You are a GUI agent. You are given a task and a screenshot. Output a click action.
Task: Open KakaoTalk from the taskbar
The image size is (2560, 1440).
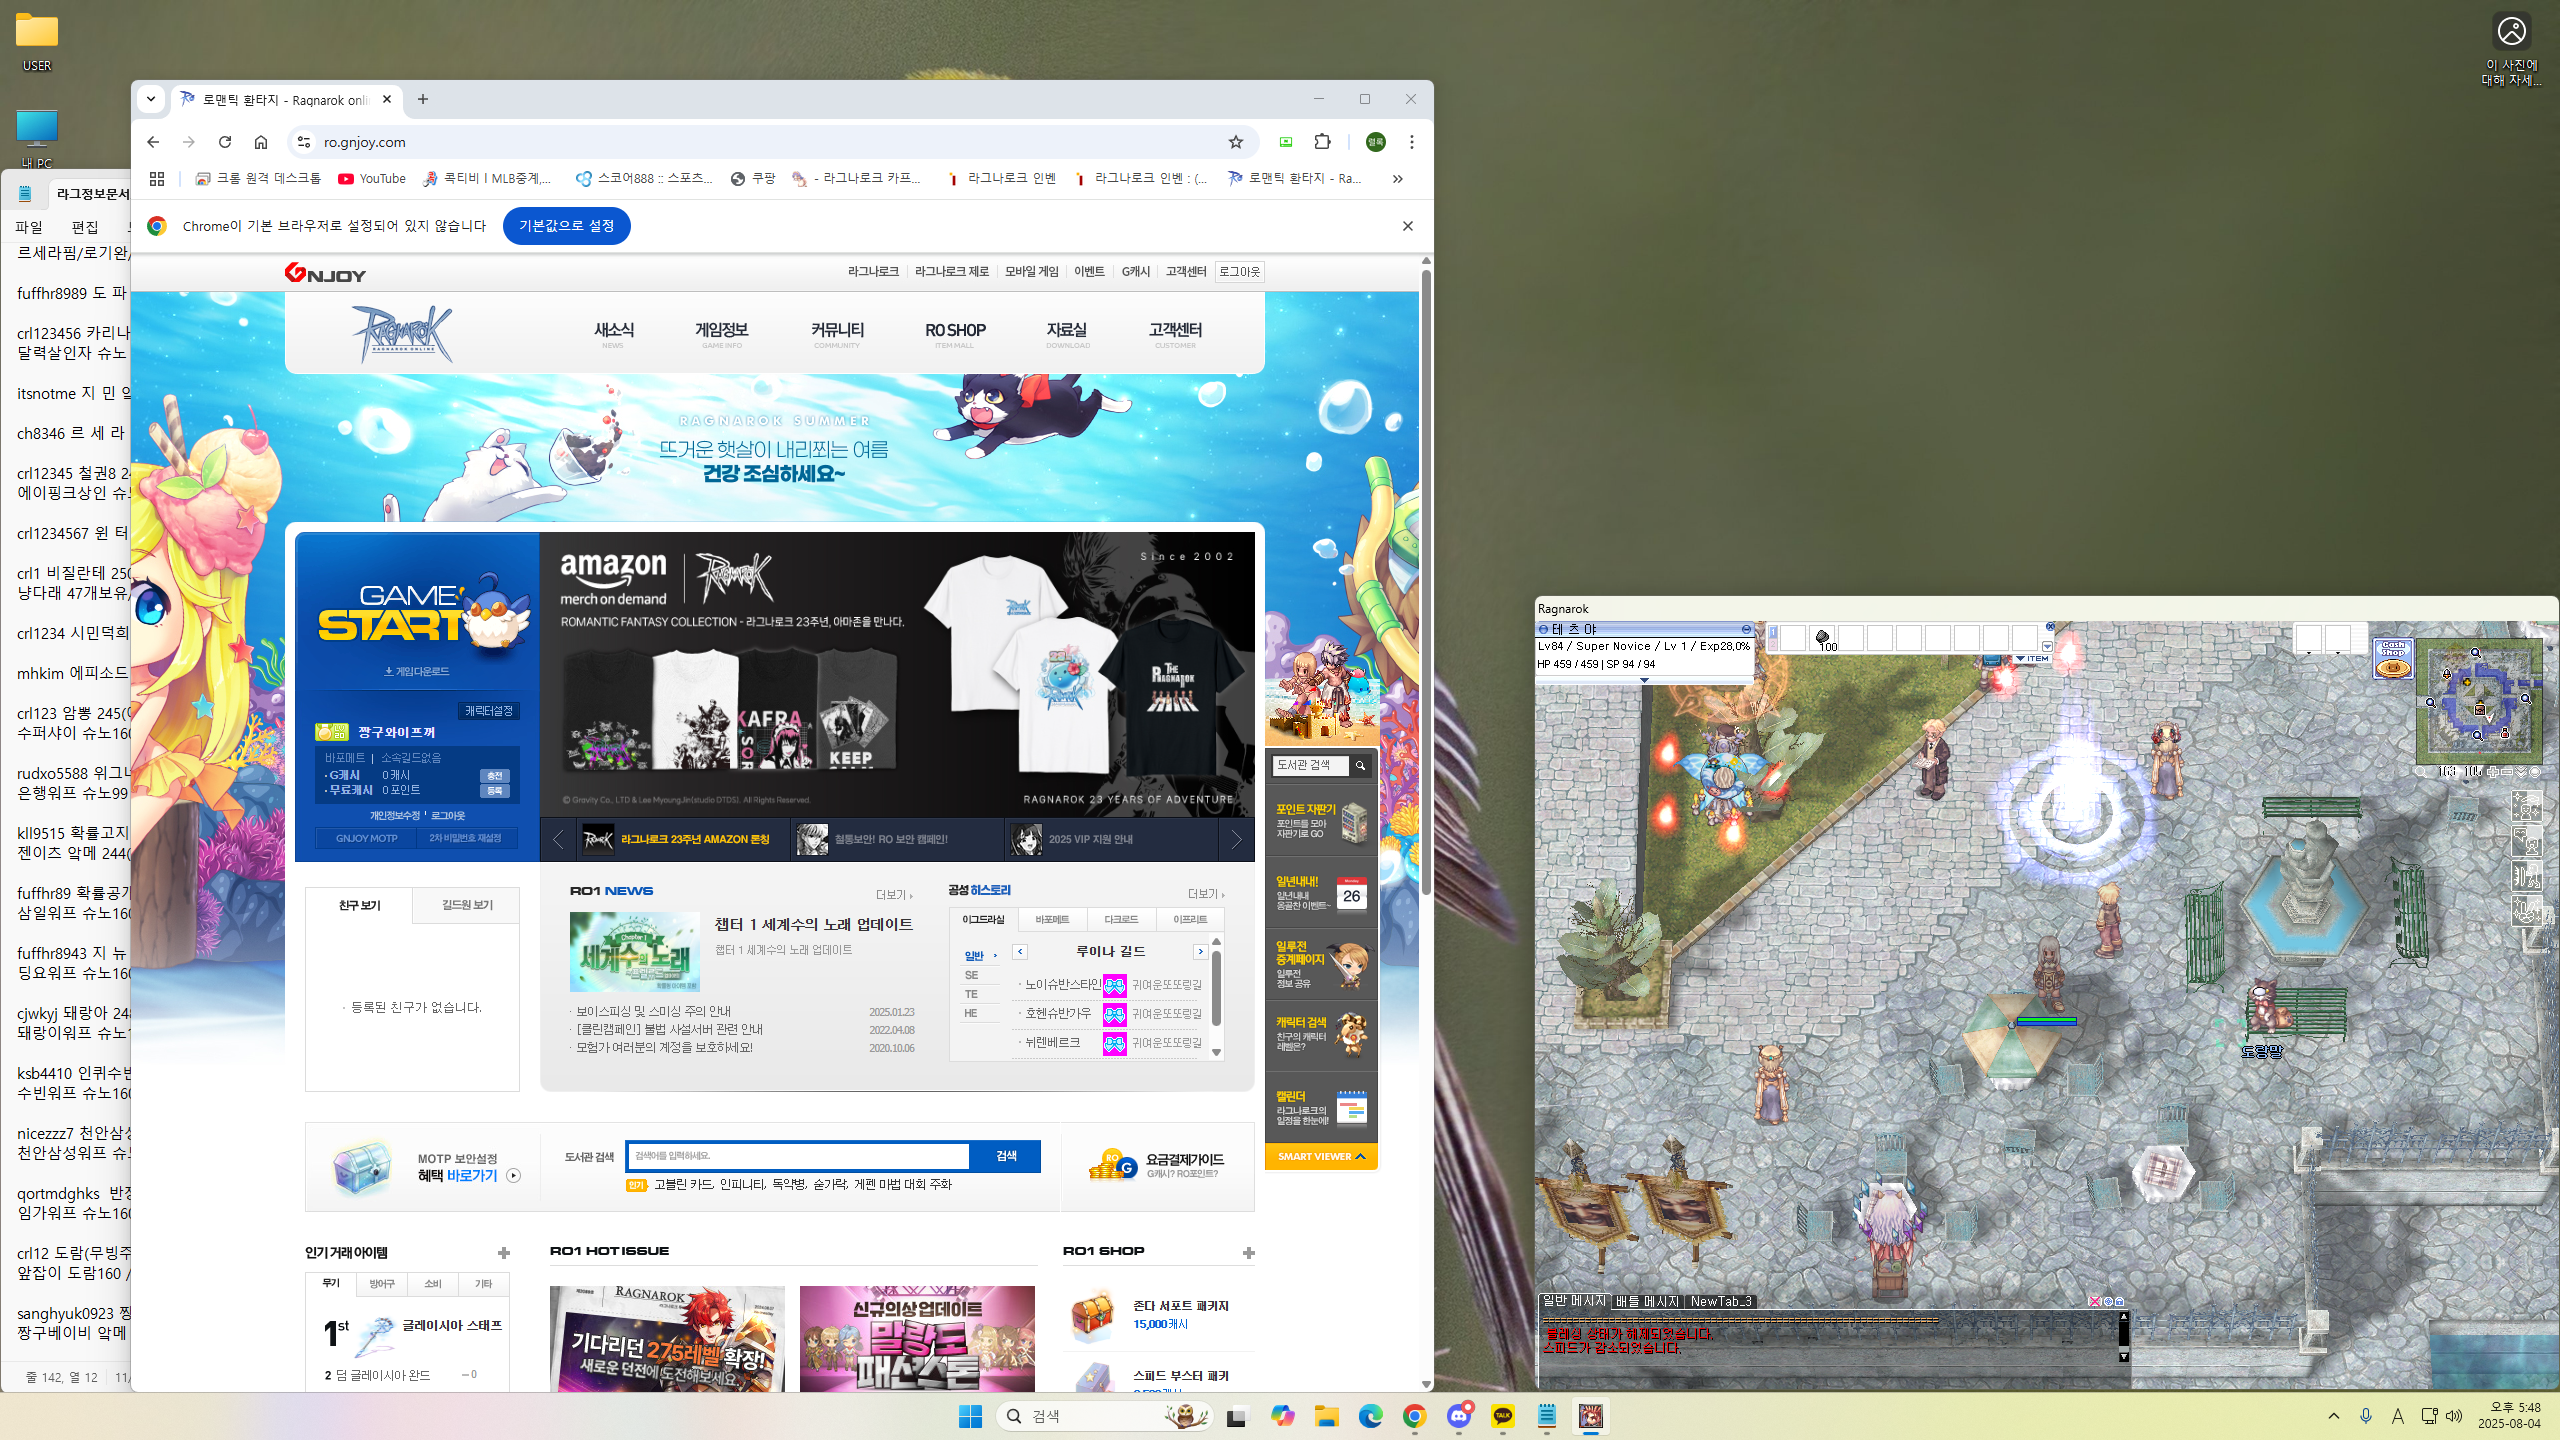pos(1503,1416)
